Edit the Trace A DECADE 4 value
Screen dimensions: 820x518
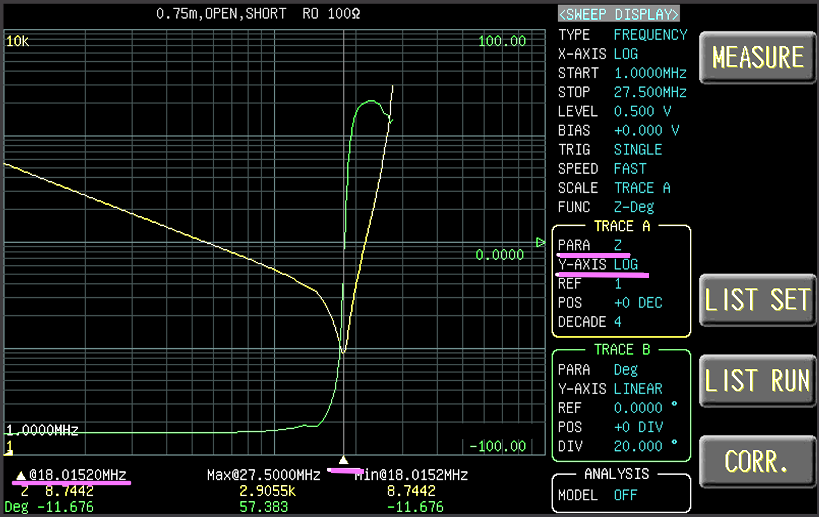pyautogui.click(x=618, y=322)
